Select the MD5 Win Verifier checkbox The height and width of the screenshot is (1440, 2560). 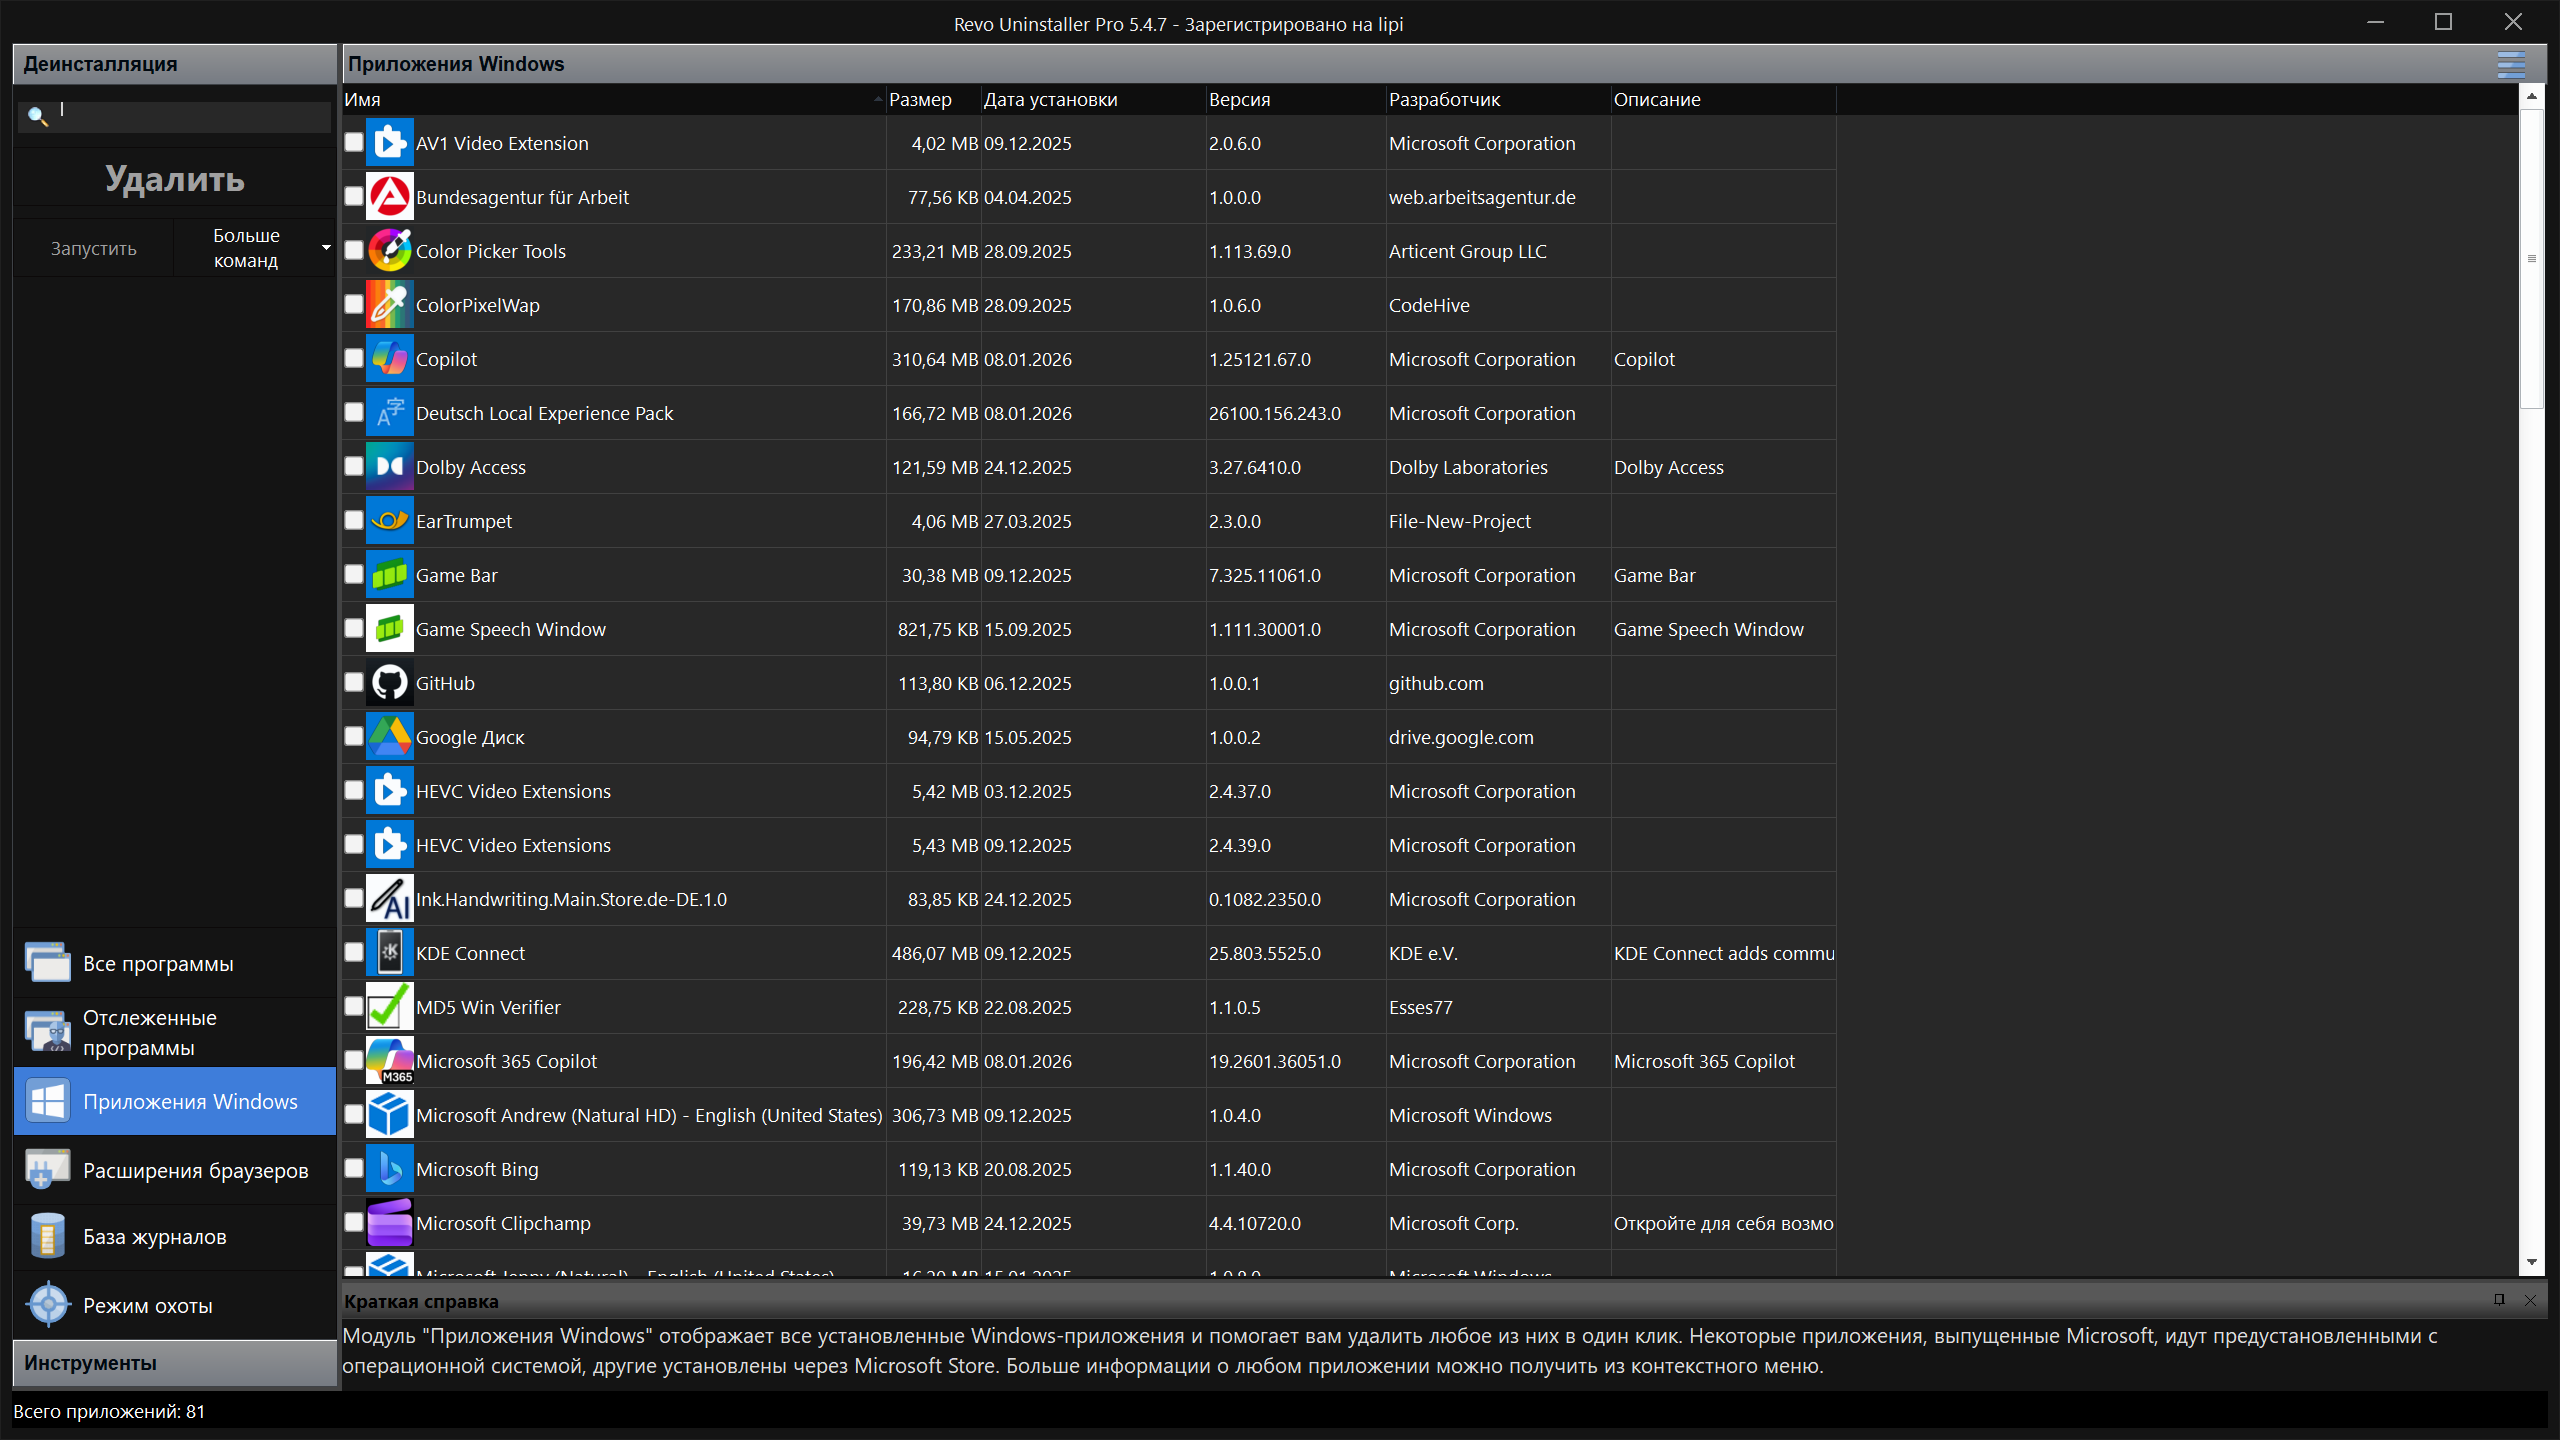[354, 1006]
